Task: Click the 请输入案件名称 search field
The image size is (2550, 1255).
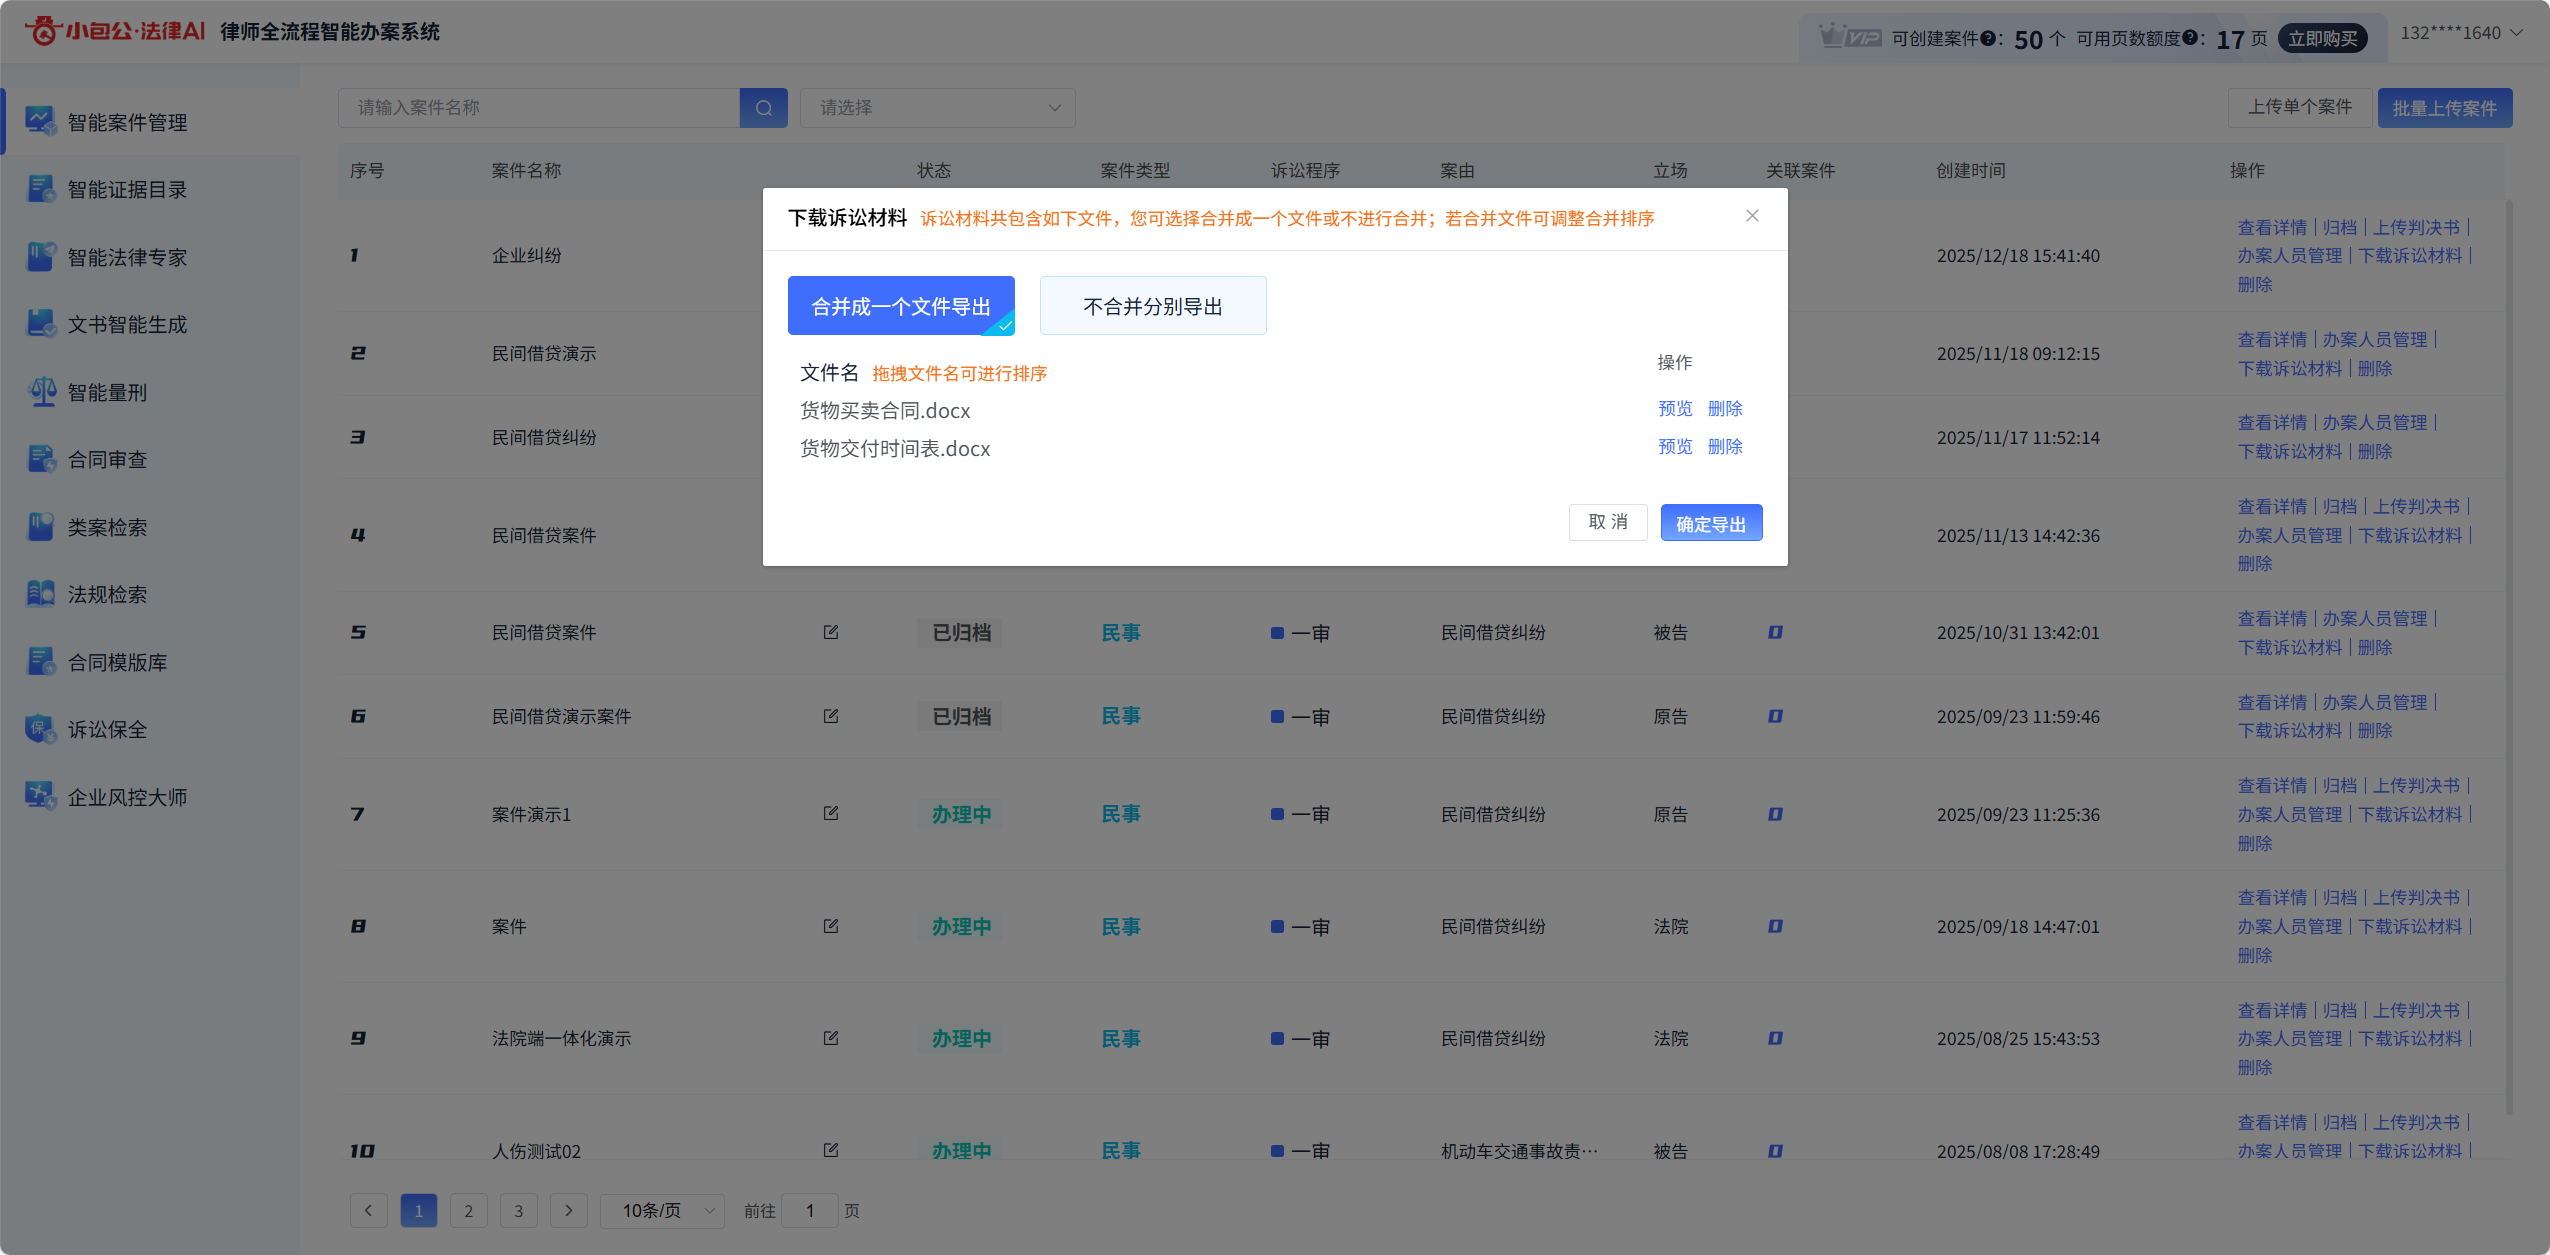Action: point(538,108)
